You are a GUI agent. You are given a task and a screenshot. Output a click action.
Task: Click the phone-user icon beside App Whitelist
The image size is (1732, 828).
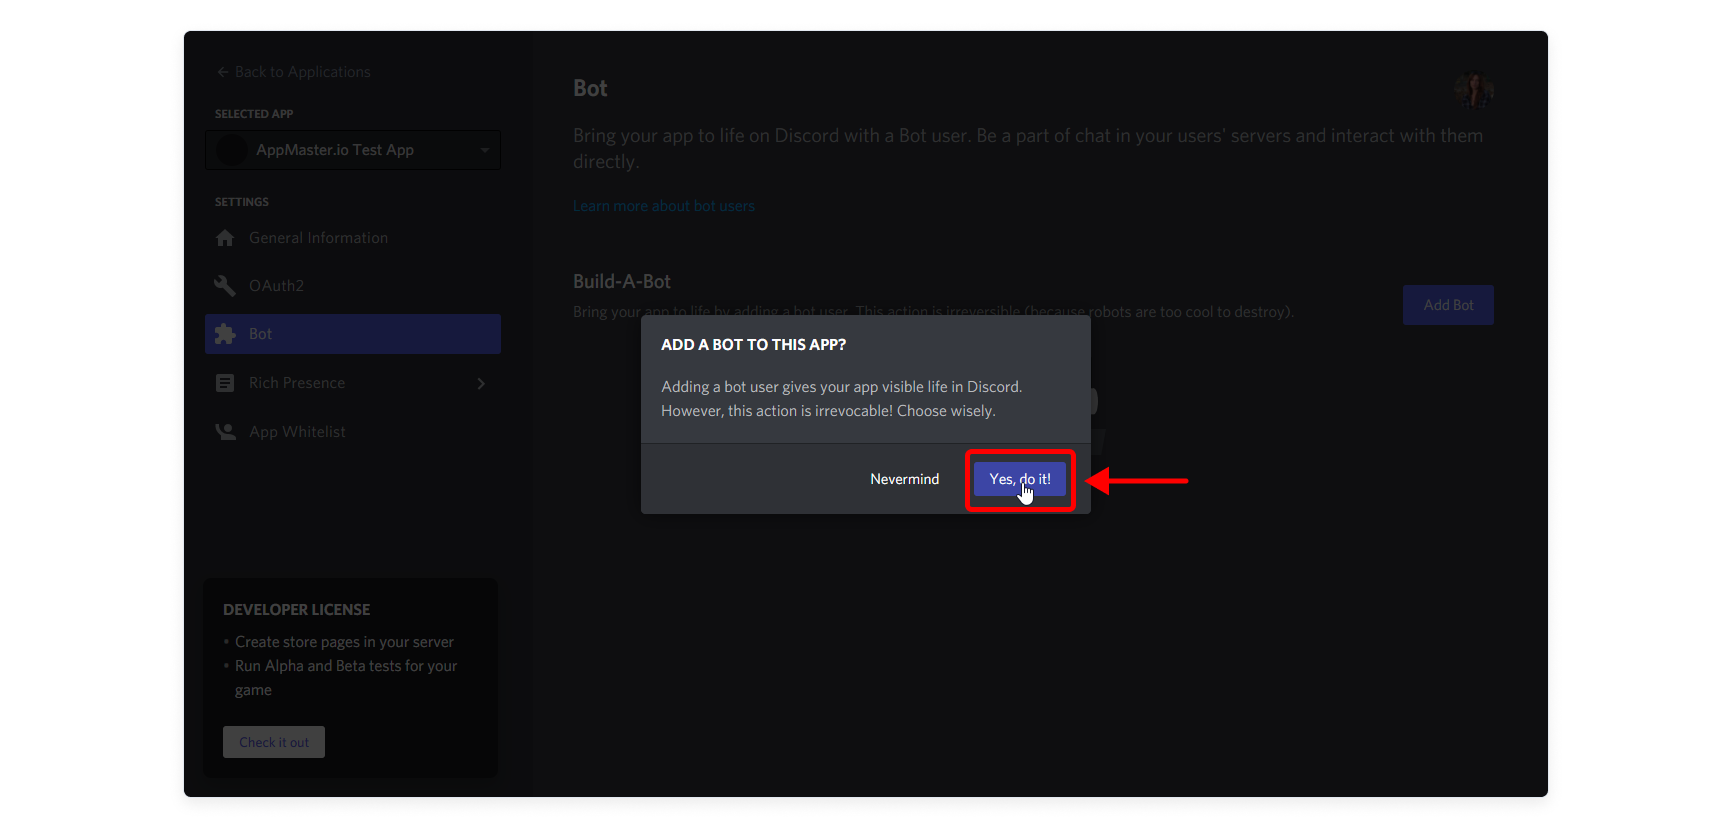point(225,432)
